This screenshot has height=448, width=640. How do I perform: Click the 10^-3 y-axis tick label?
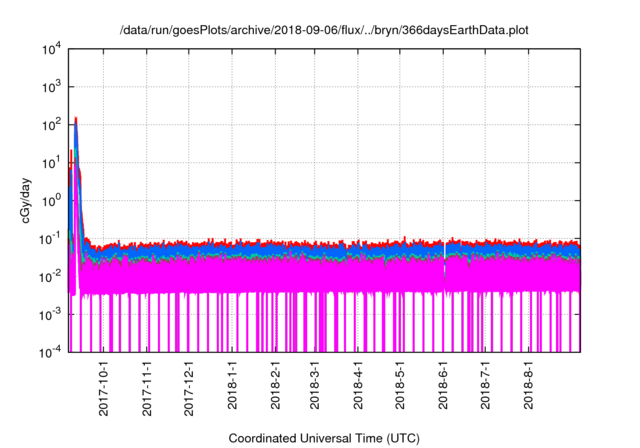(x=50, y=315)
